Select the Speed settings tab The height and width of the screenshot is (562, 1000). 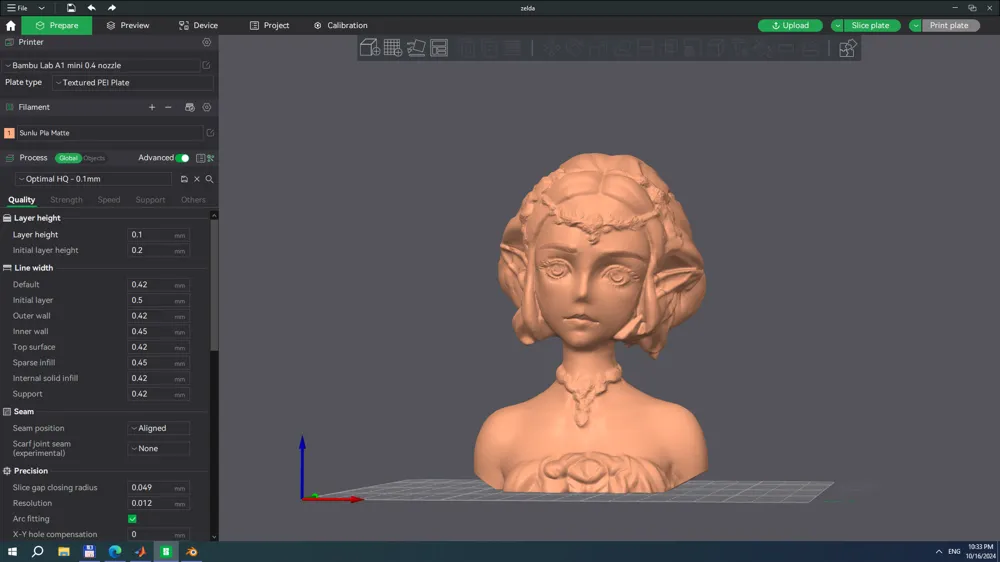[x=108, y=200]
